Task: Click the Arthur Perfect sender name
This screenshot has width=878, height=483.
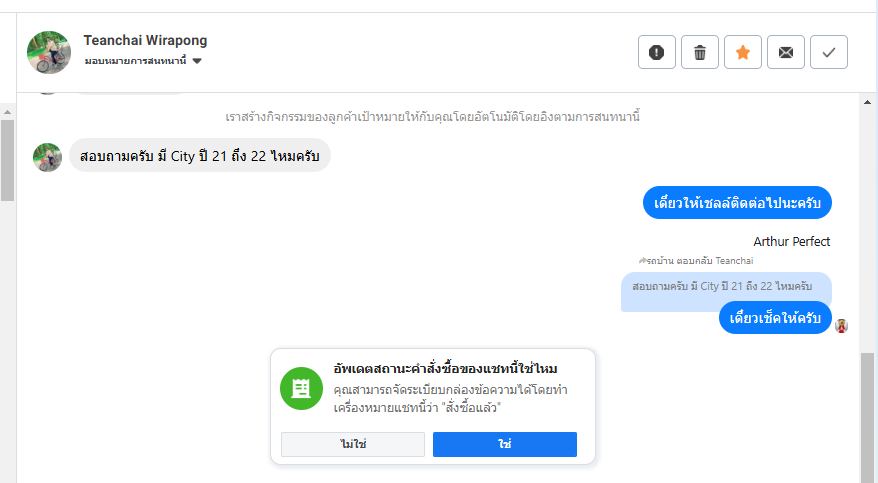Action: point(791,241)
